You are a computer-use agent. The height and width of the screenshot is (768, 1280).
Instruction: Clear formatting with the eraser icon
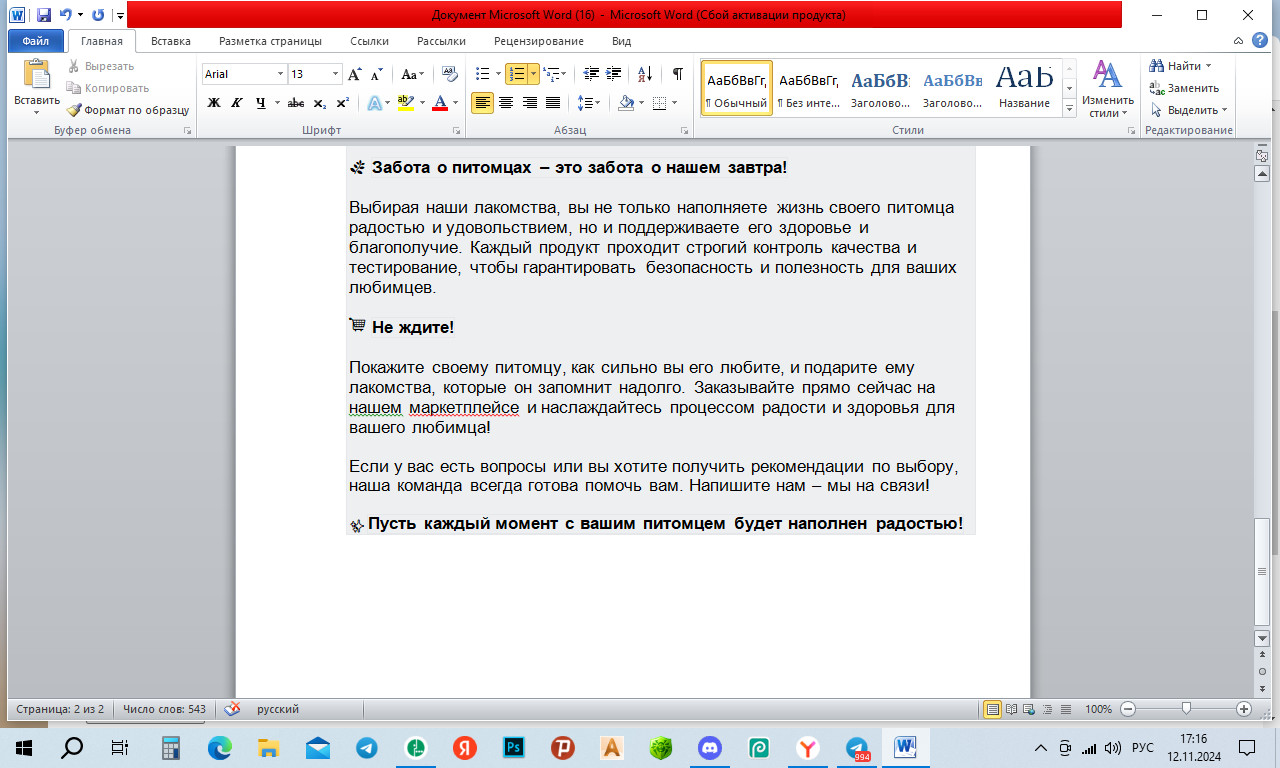pos(449,74)
